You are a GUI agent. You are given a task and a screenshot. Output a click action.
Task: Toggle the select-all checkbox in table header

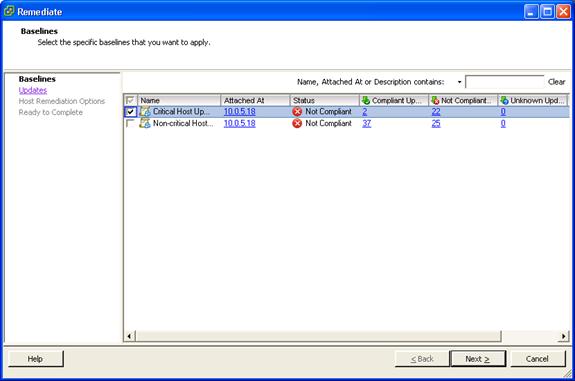130,100
